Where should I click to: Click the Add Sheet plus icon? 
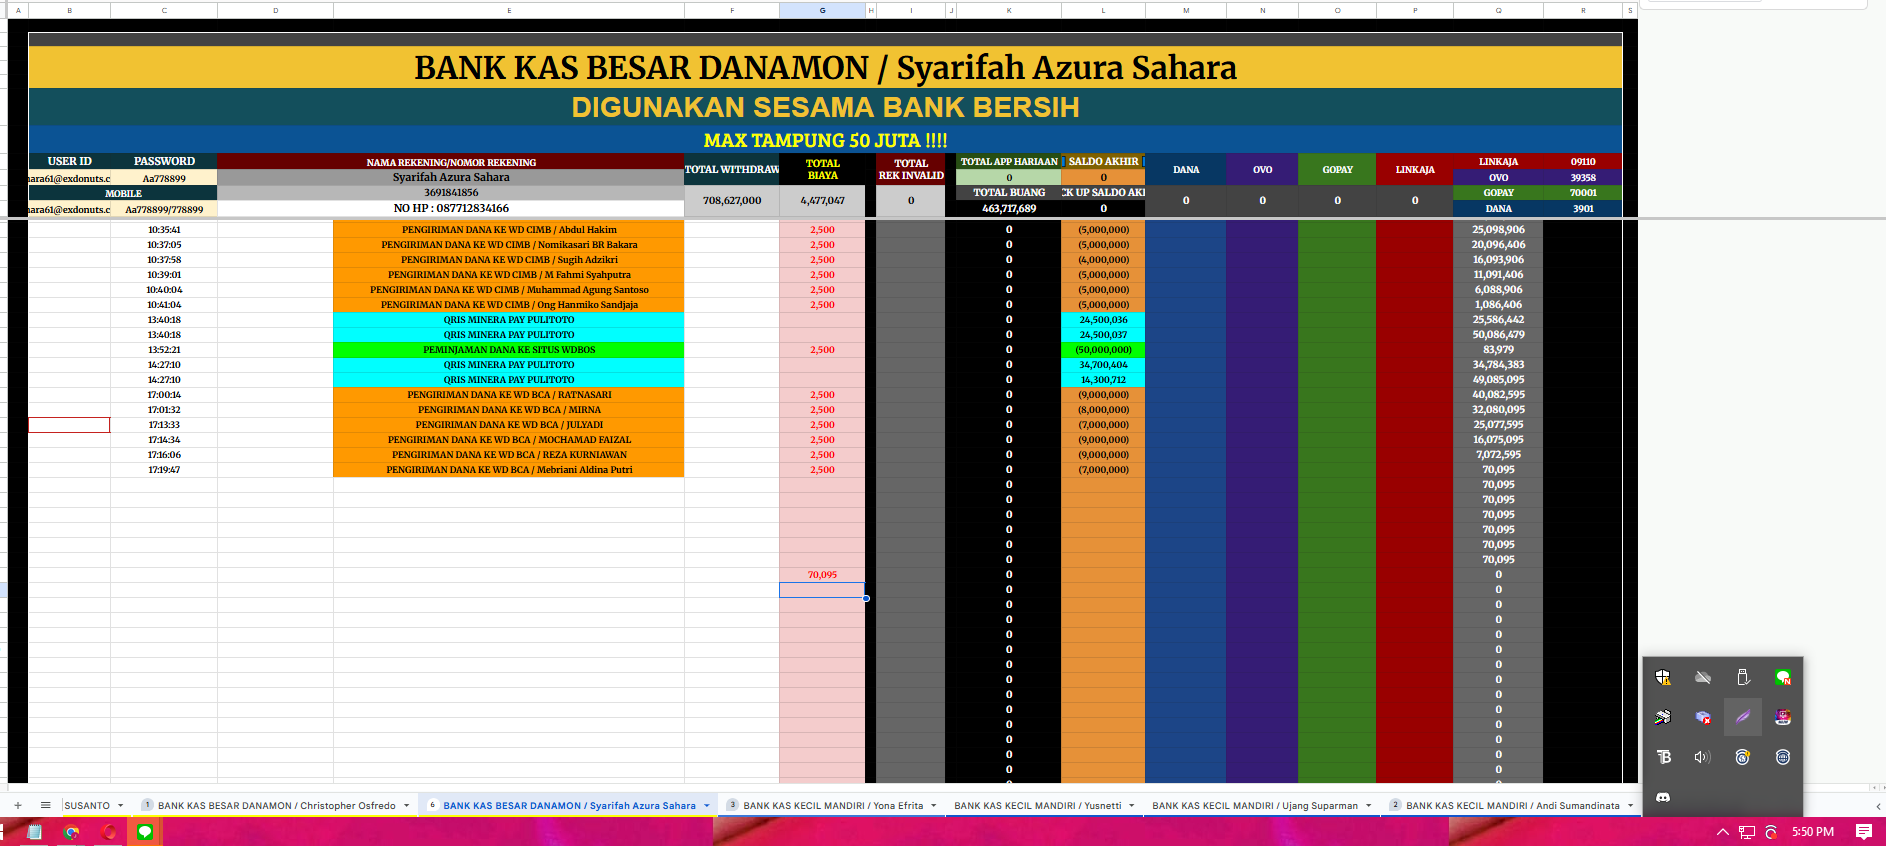(18, 805)
